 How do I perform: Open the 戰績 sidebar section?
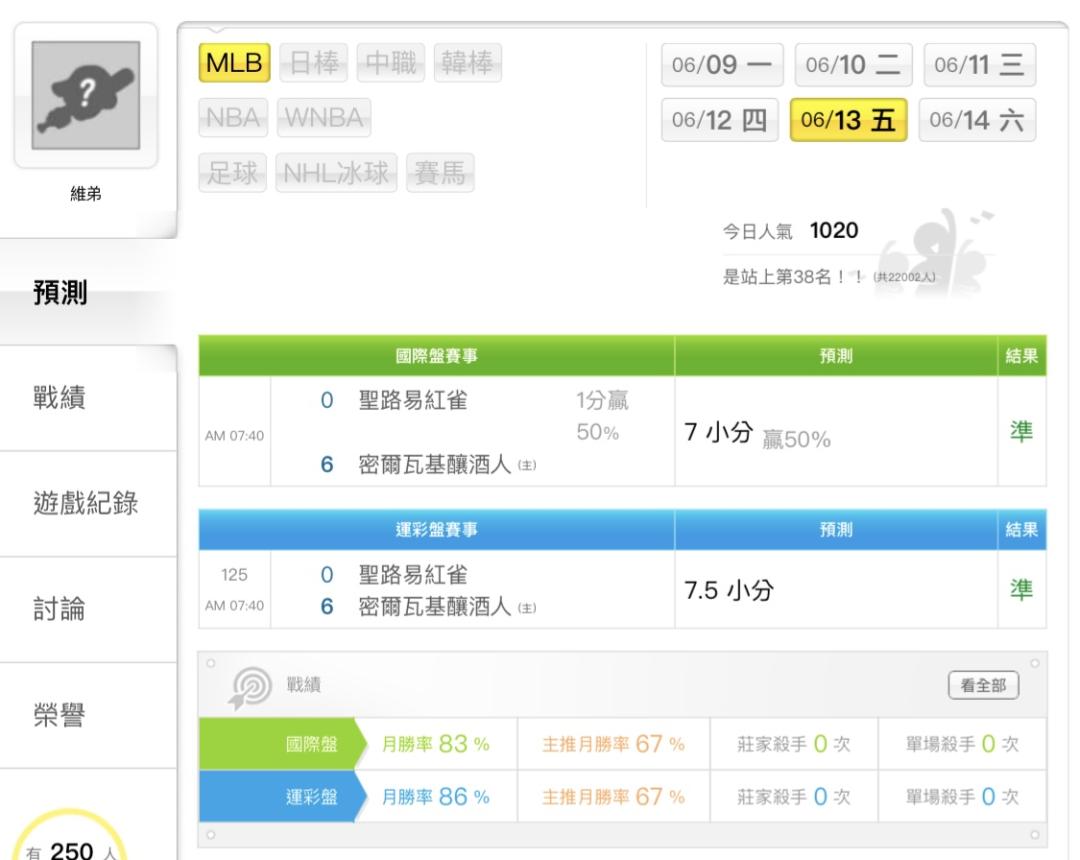pyautogui.click(x=88, y=398)
